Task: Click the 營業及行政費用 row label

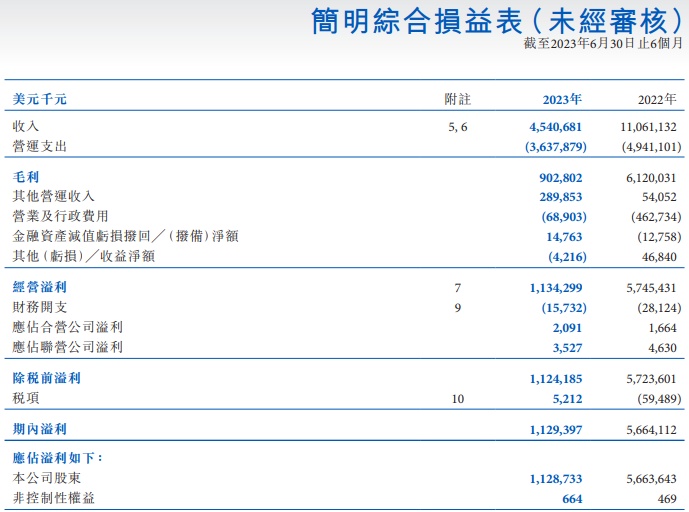Action: [x=60, y=216]
